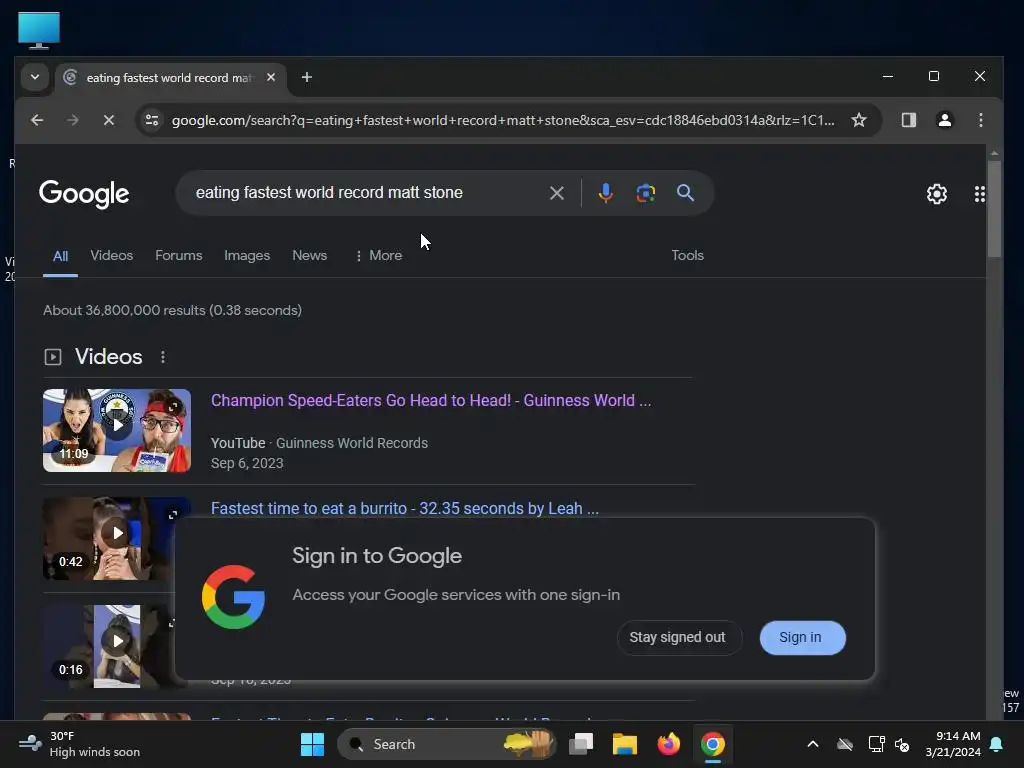The image size is (1024, 768).
Task: Open Google apps grid
Action: click(x=979, y=194)
